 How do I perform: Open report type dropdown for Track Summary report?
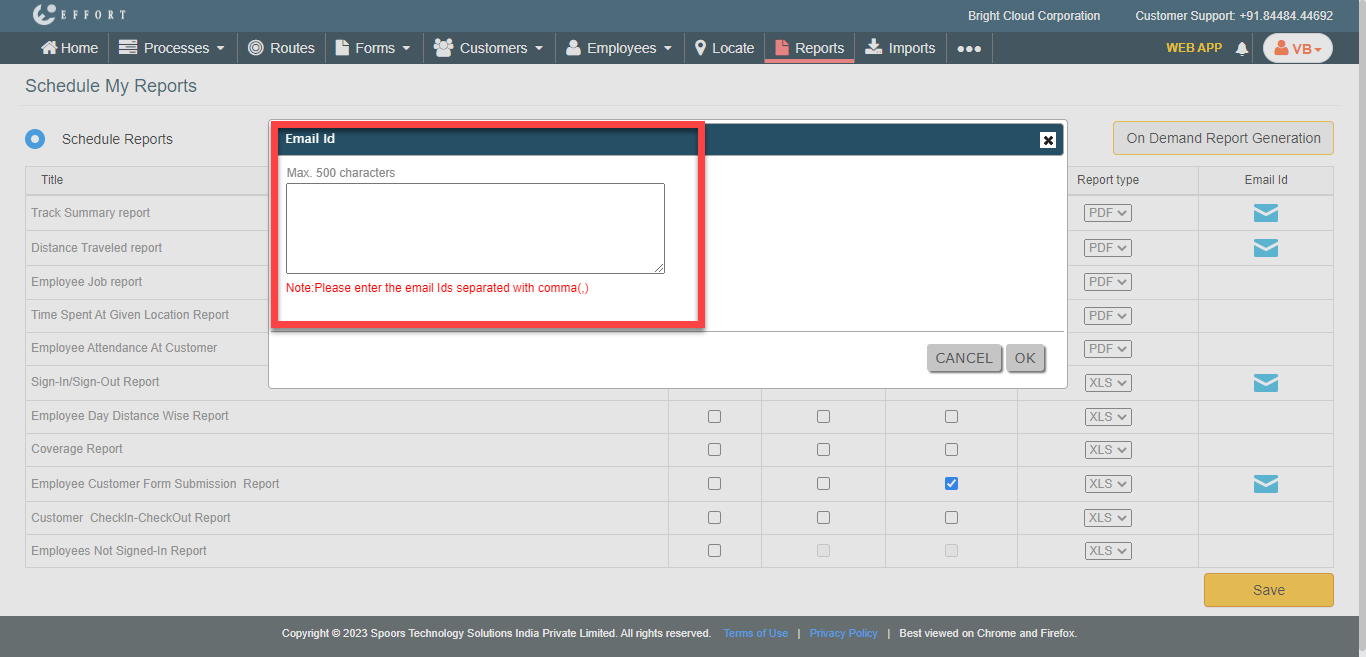pyautogui.click(x=1107, y=213)
